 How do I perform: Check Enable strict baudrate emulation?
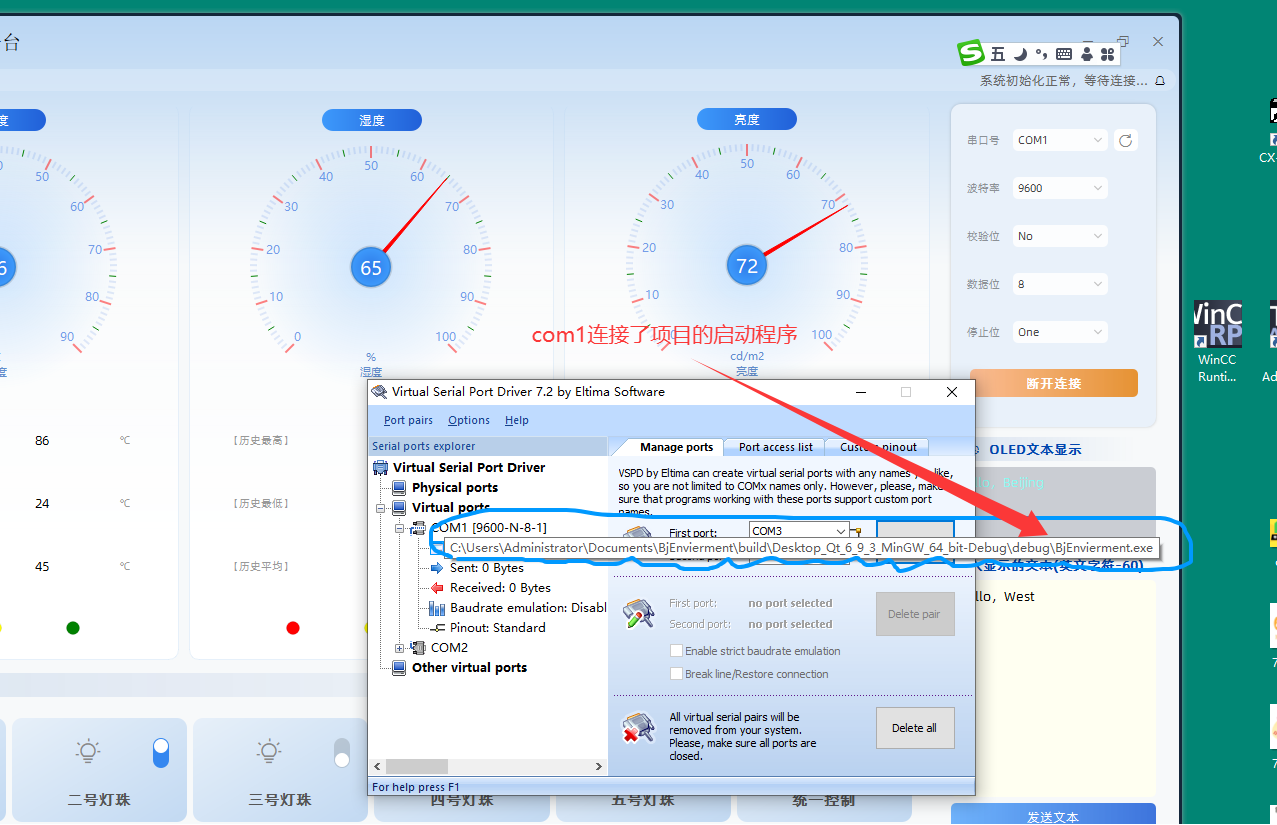(x=676, y=651)
